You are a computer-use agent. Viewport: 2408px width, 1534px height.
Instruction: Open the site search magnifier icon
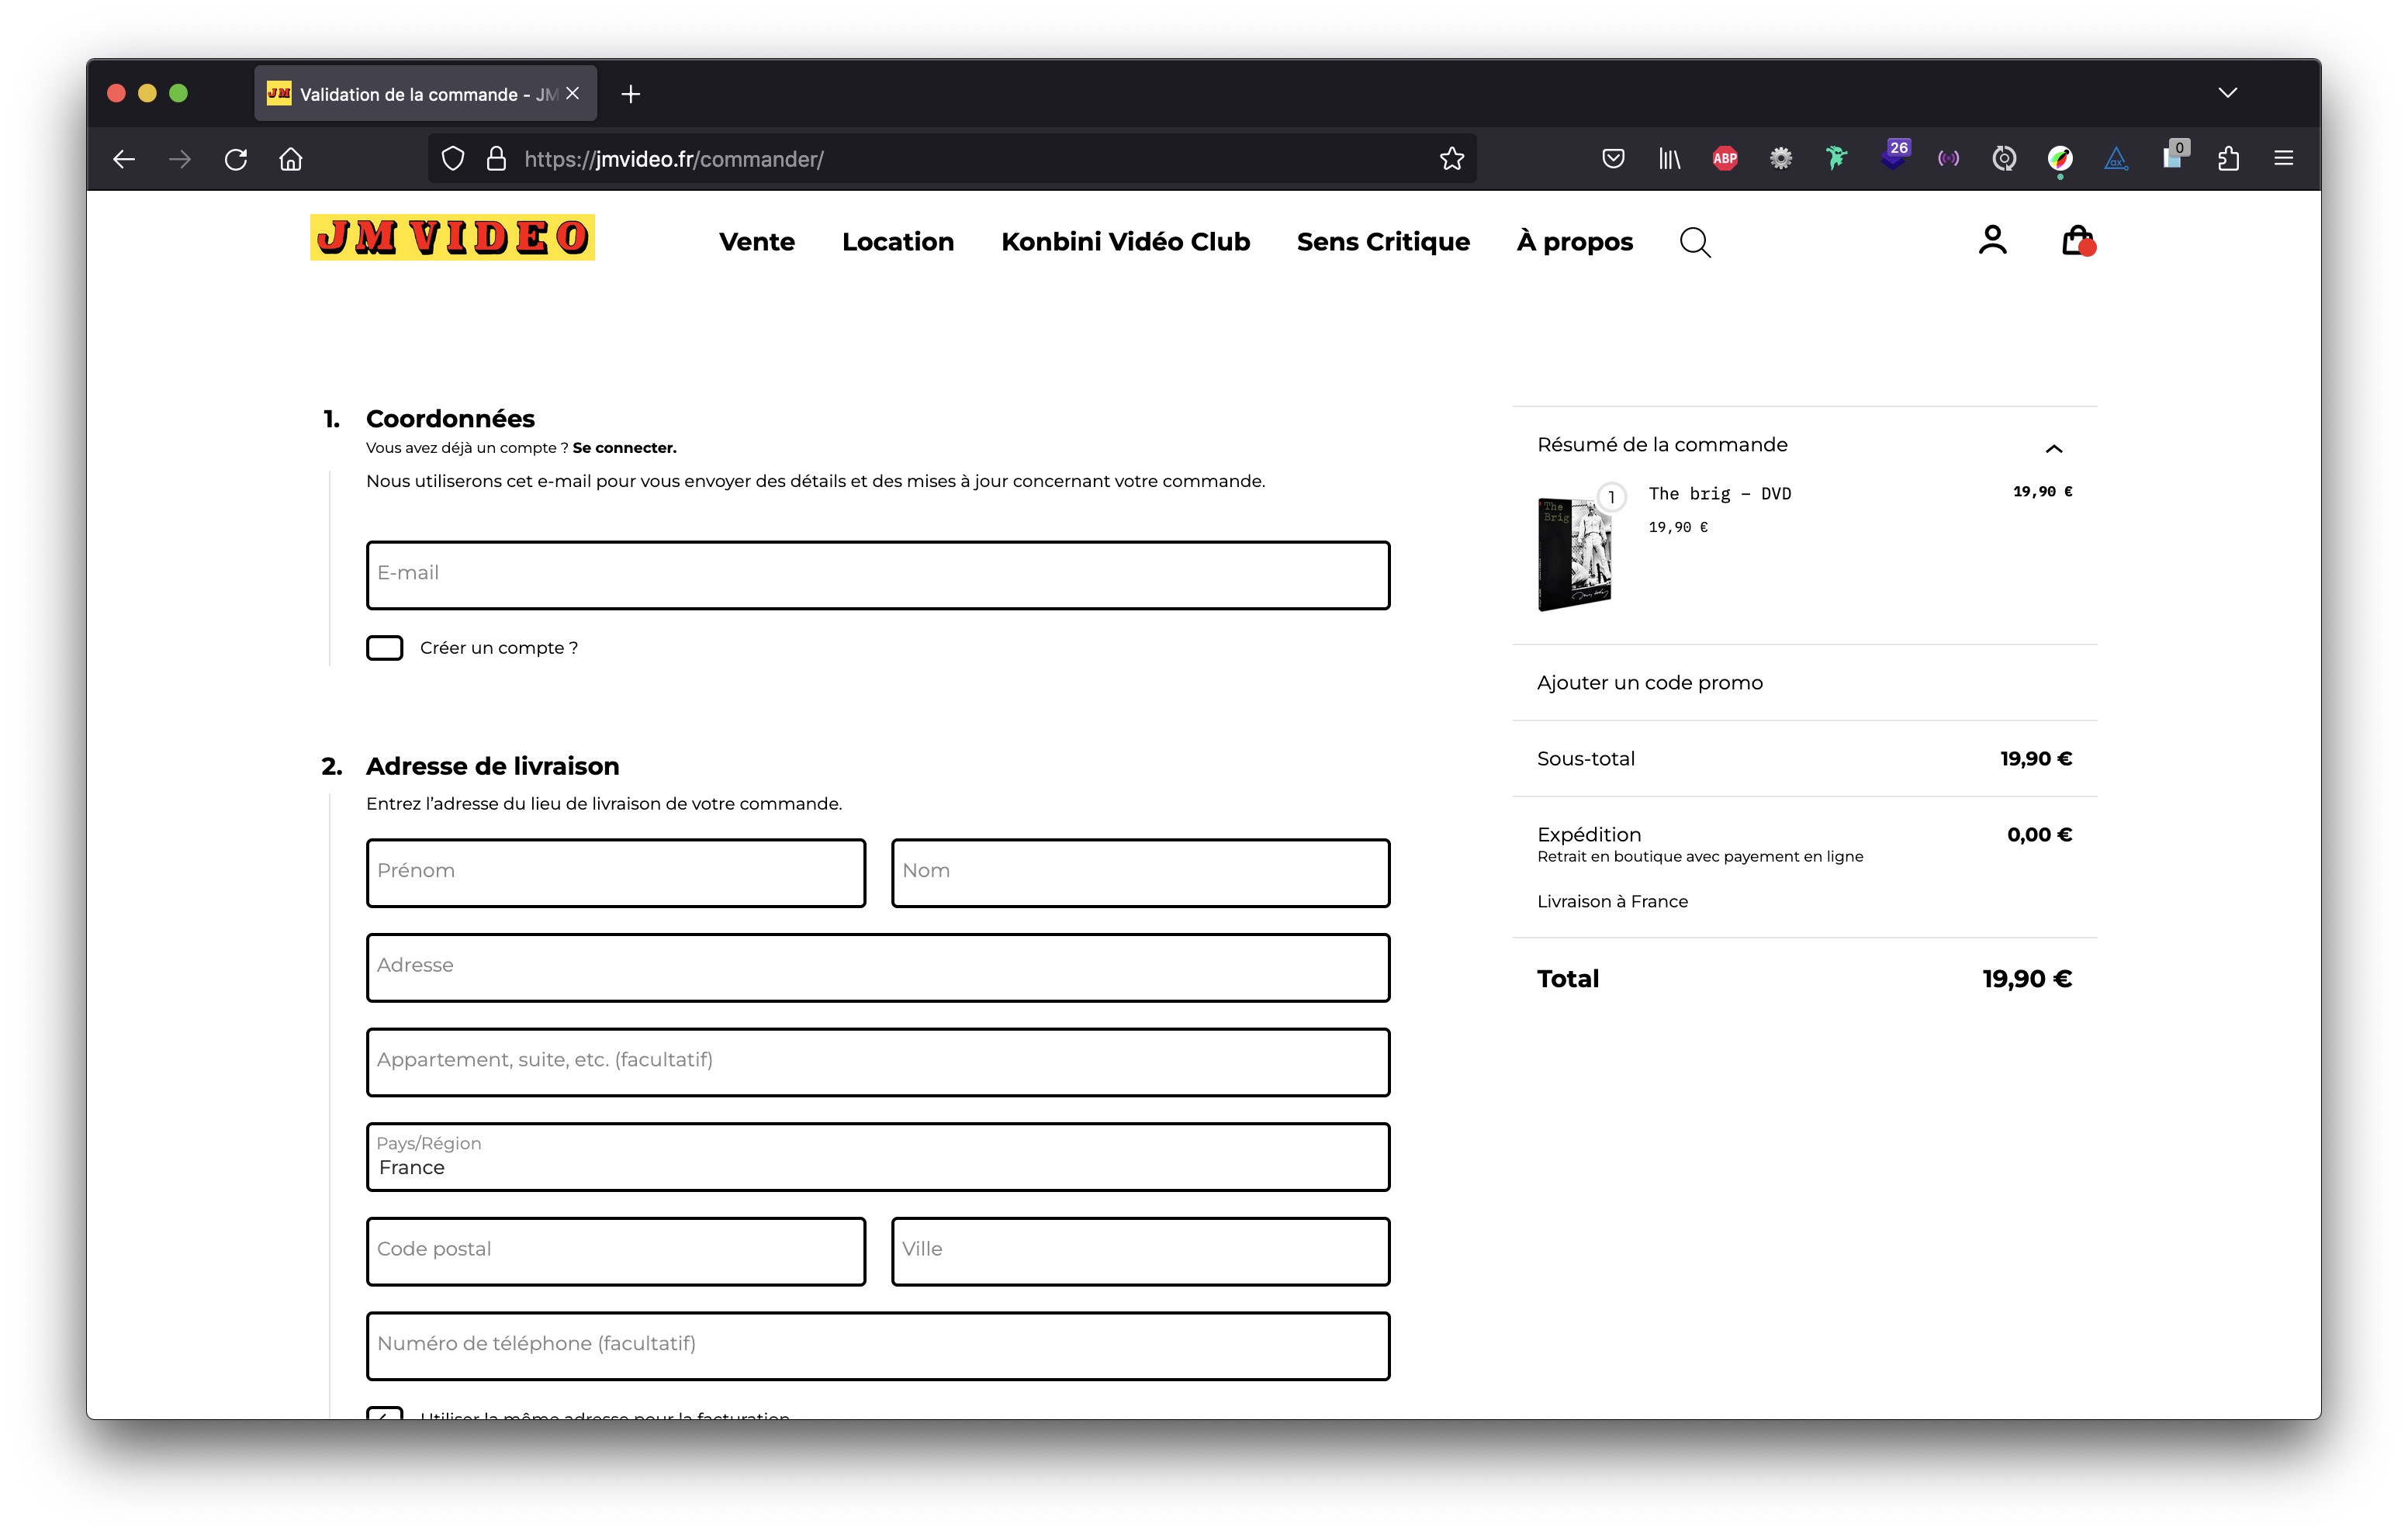click(1695, 242)
